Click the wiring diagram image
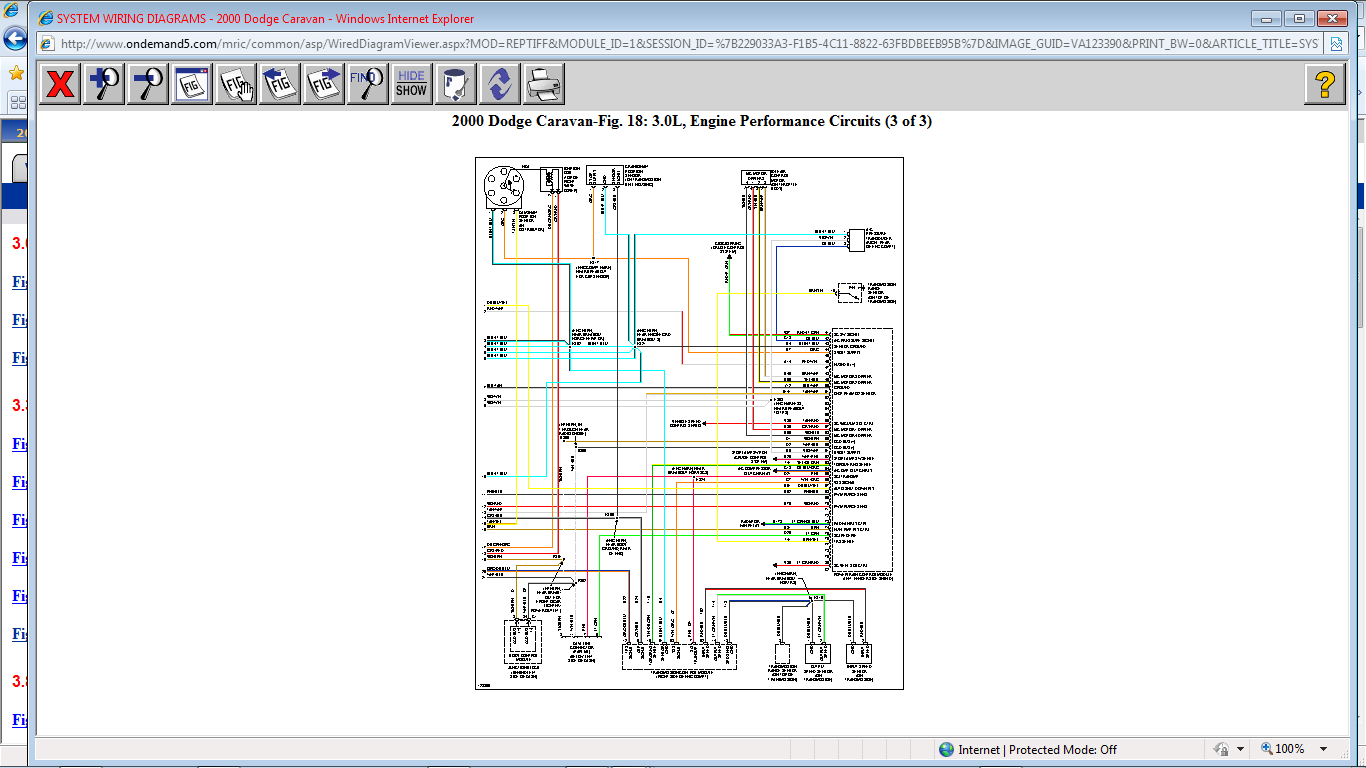 coord(689,423)
